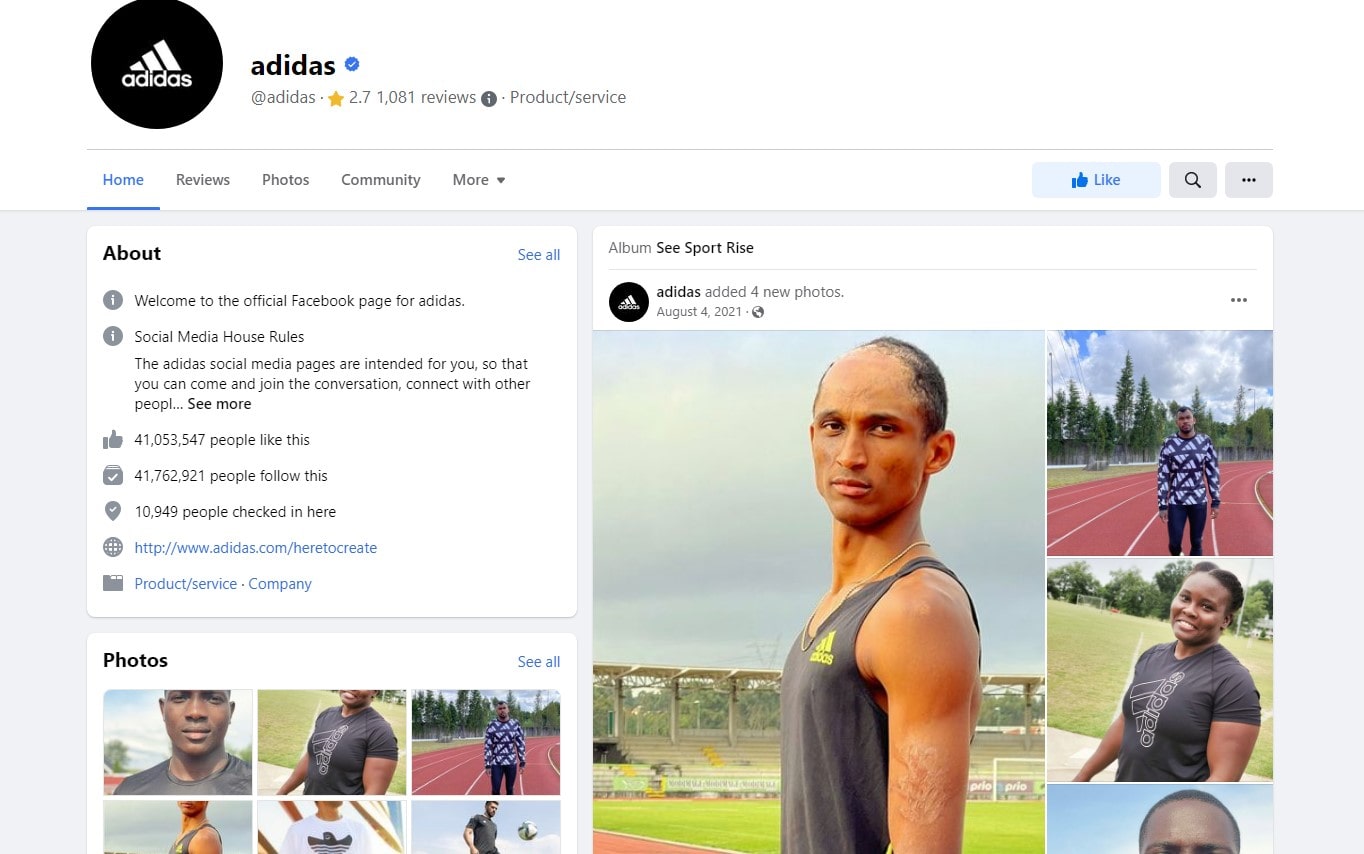The width and height of the screenshot is (1364, 854).
Task: Click the adidas logo profile picture
Action: [157, 63]
